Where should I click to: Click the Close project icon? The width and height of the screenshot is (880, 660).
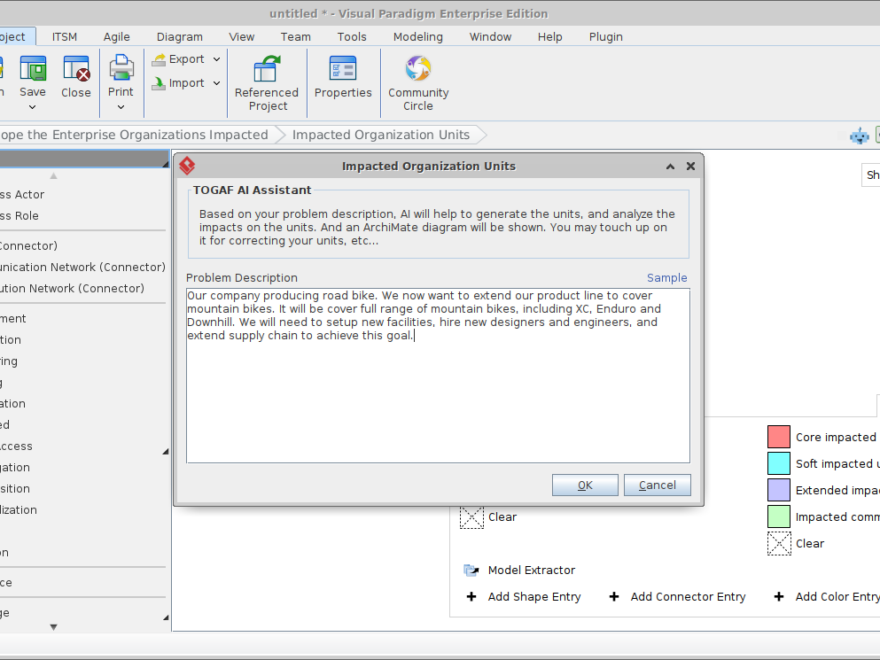[x=76, y=70]
